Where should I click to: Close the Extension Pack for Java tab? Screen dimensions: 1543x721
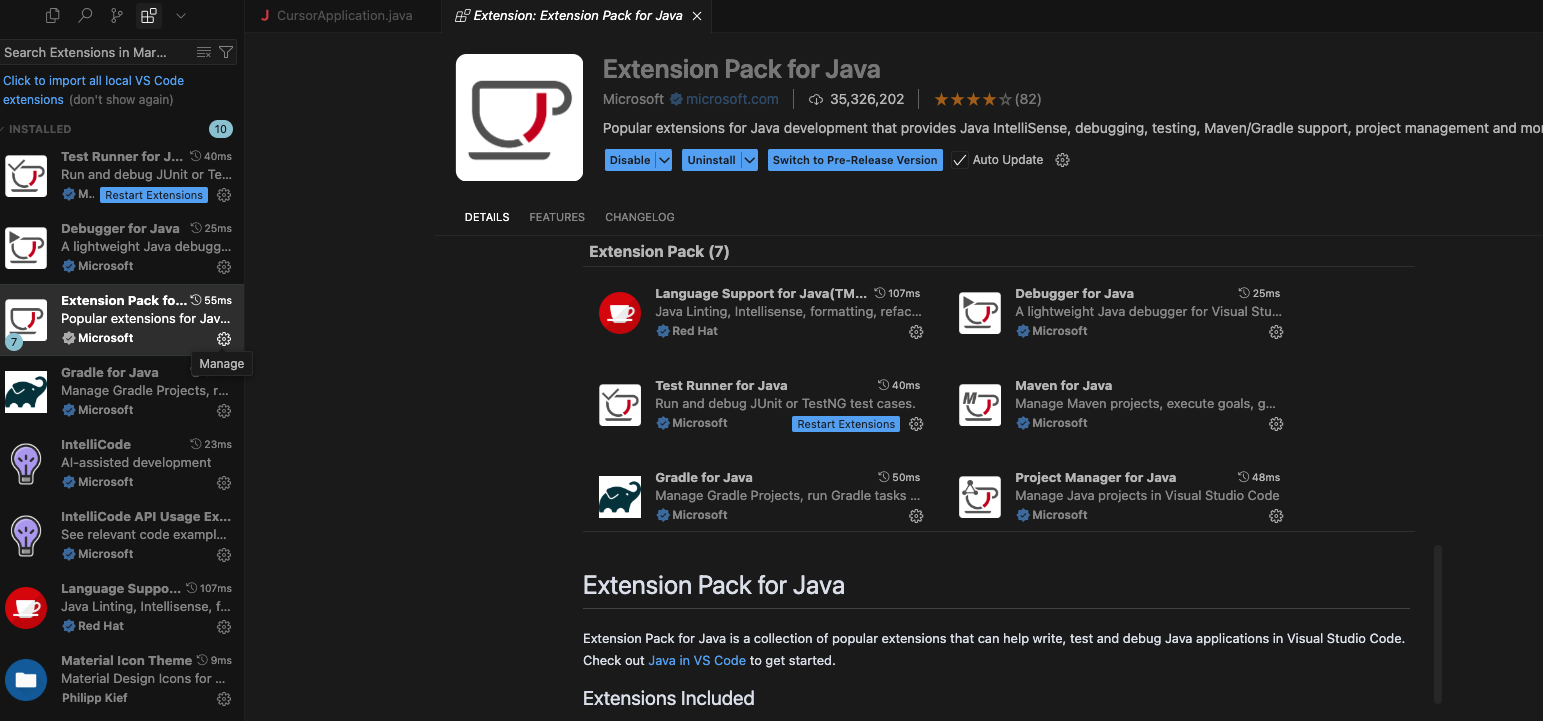(x=697, y=16)
